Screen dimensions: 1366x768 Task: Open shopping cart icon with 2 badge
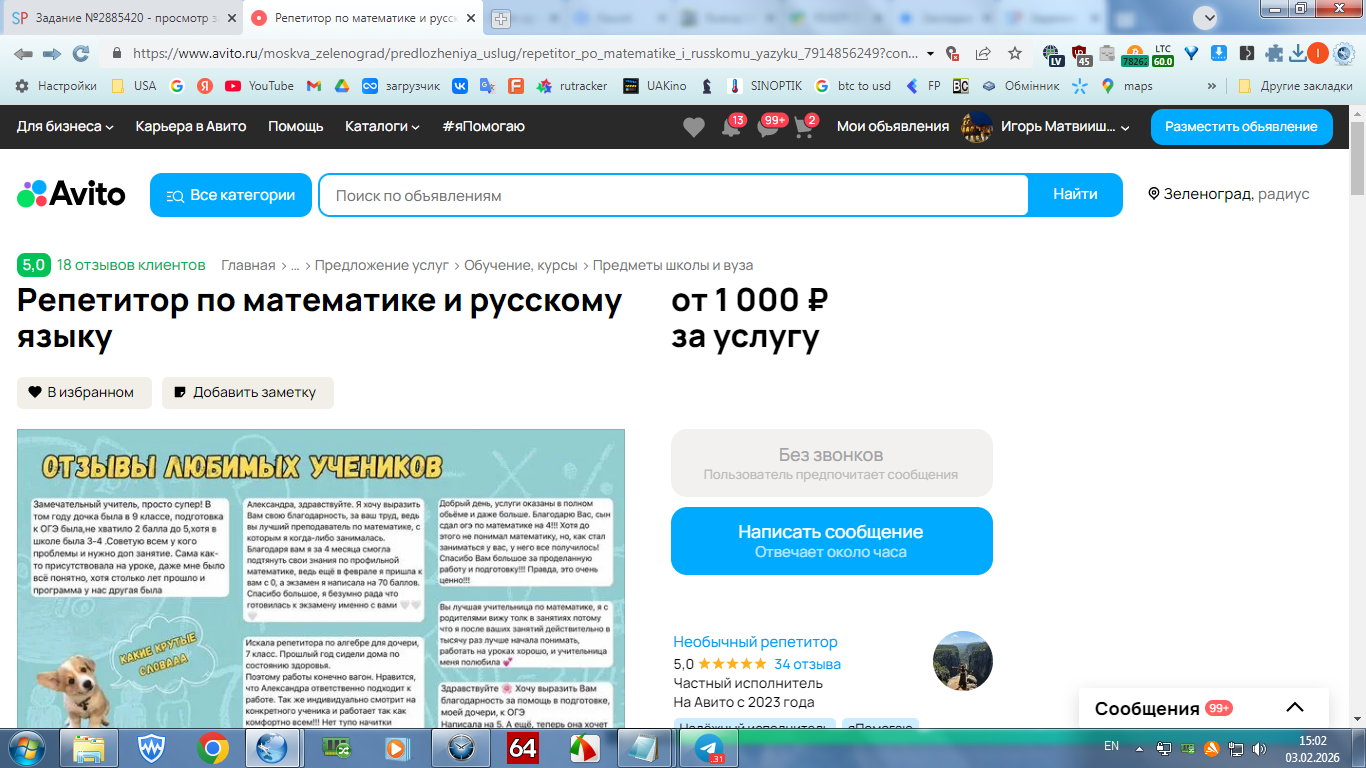(803, 127)
